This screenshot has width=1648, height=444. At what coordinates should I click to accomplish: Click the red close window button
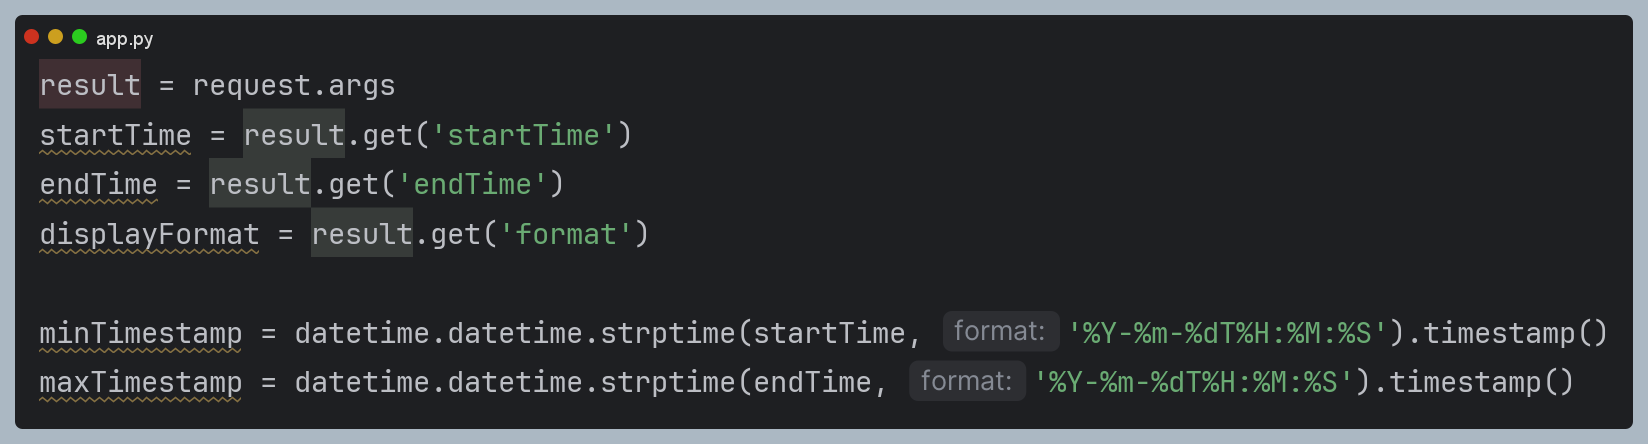pos(31,37)
